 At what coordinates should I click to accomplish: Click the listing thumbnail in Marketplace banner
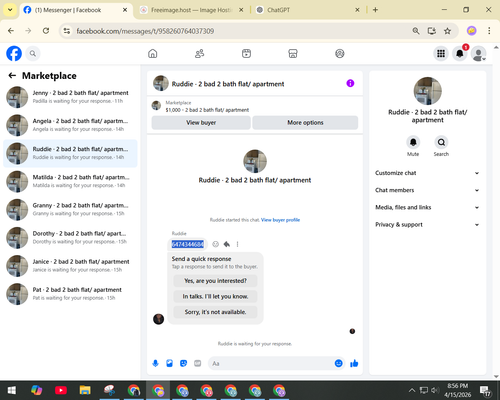tap(156, 106)
